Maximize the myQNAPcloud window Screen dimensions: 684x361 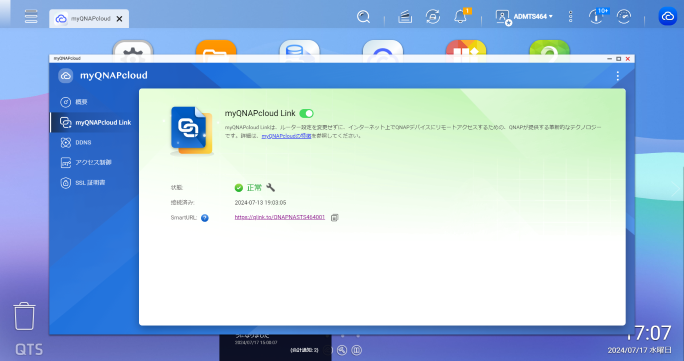tap(619, 58)
